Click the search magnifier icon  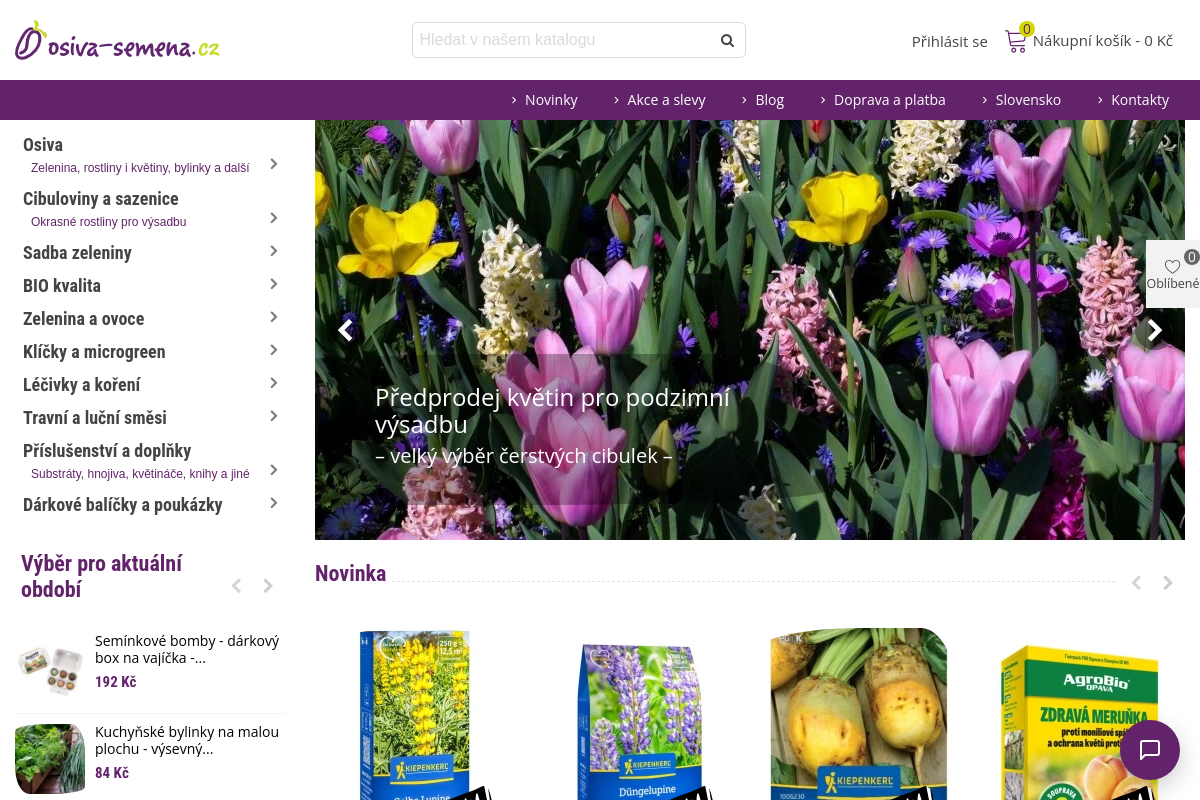pos(727,40)
